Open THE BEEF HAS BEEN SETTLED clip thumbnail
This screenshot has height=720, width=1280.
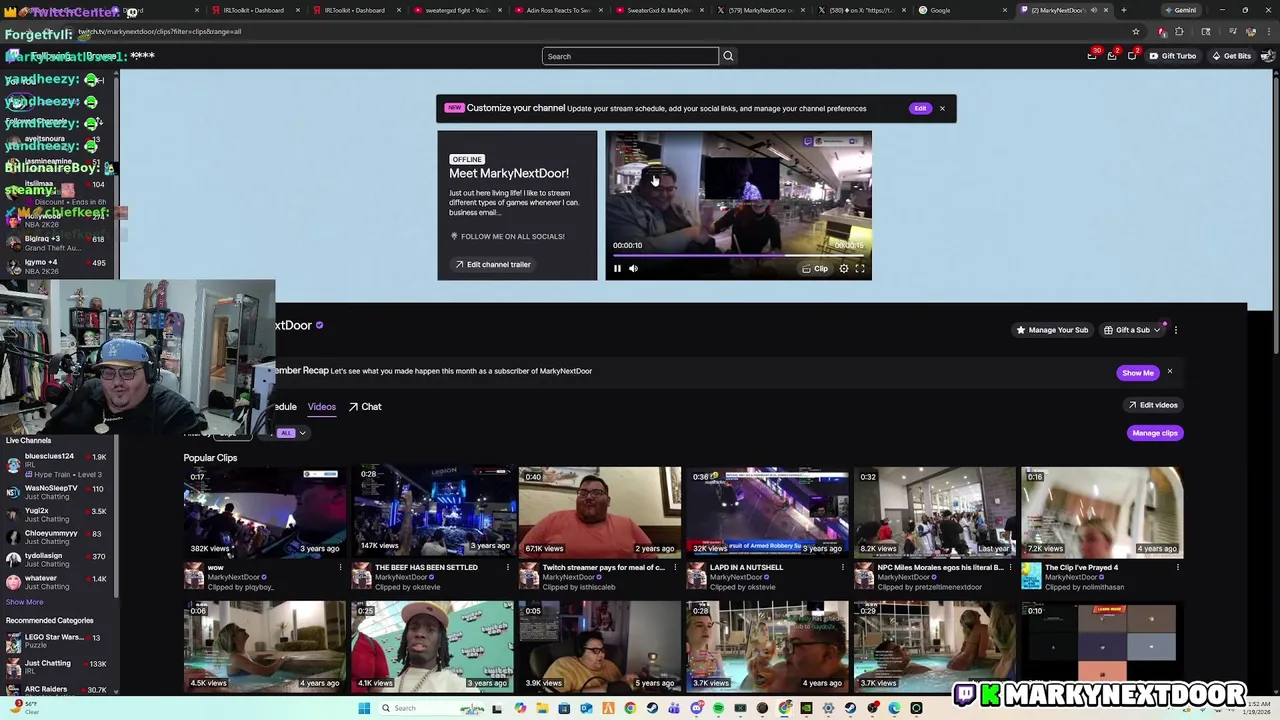pyautogui.click(x=432, y=511)
